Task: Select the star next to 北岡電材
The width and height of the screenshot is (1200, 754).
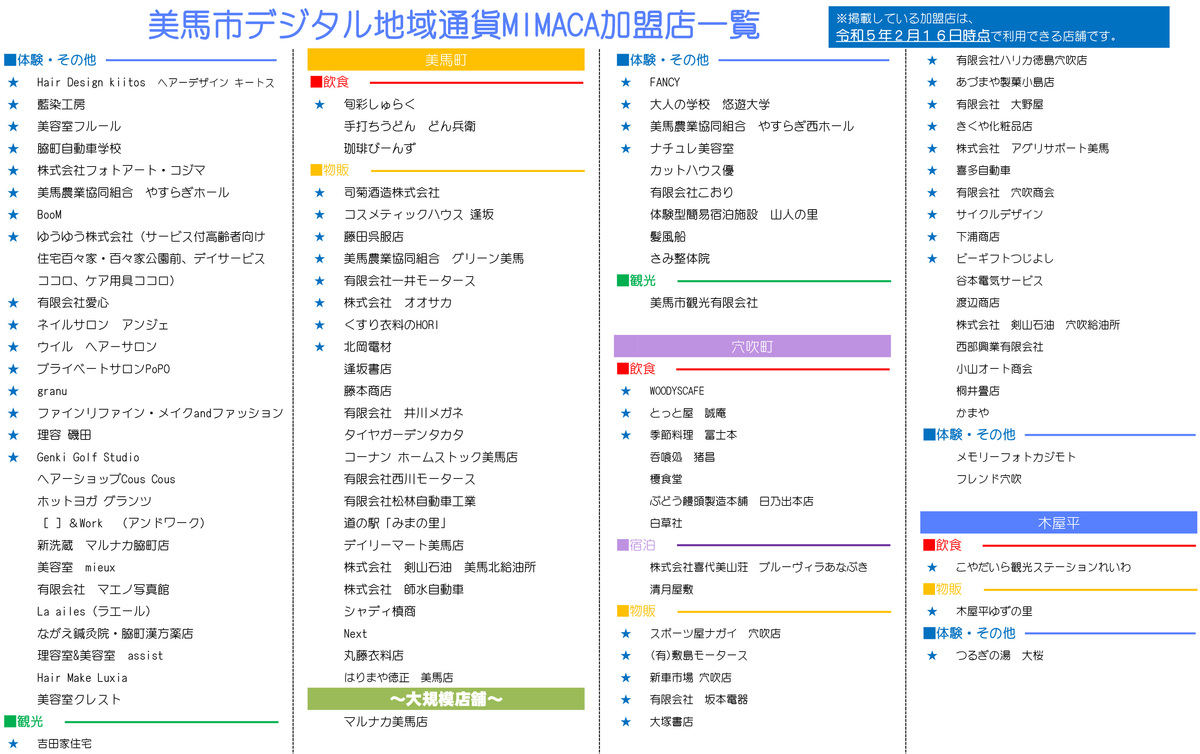Action: pos(320,347)
